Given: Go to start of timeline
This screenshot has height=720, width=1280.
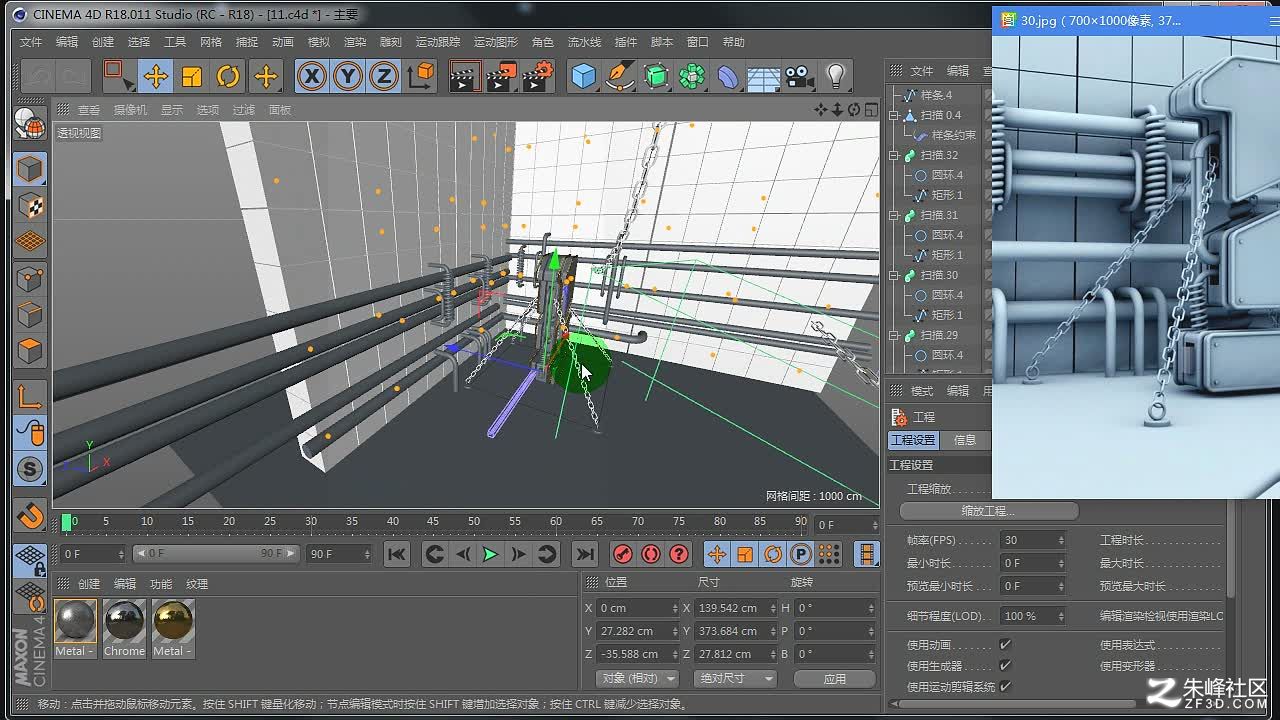Looking at the screenshot, I should tap(397, 554).
